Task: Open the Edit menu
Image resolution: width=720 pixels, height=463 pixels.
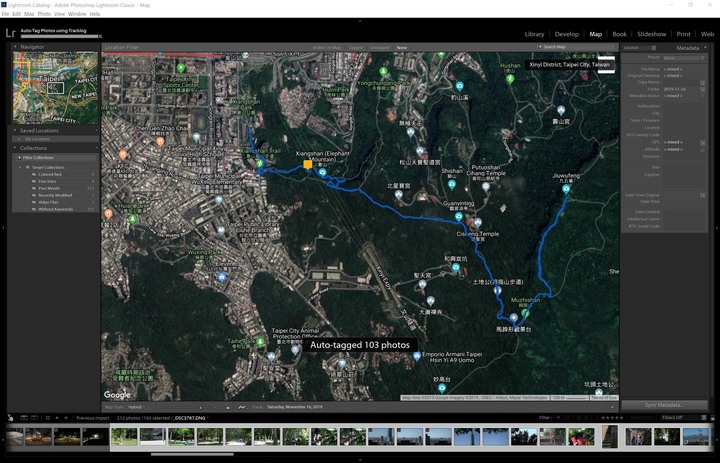Action: [x=17, y=14]
